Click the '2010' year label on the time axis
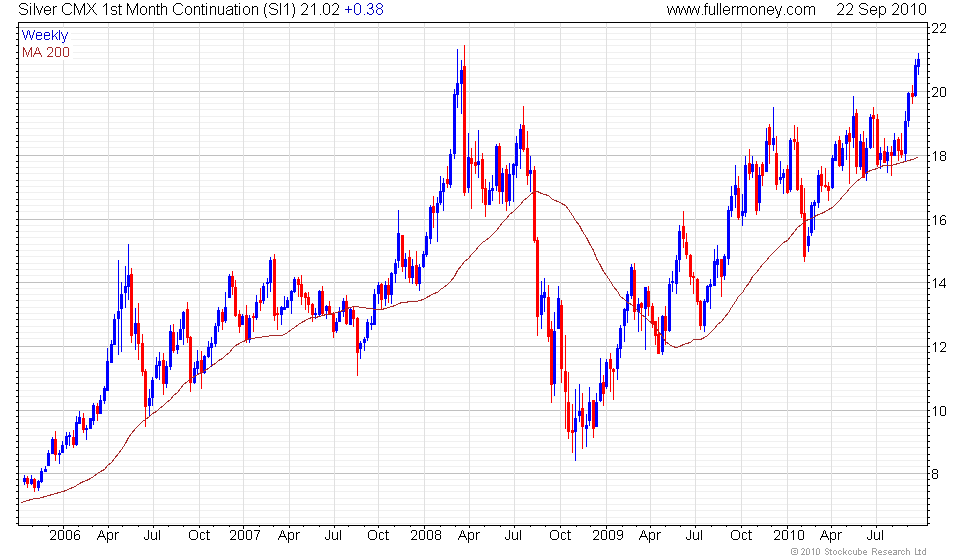980x560 pixels. point(789,536)
